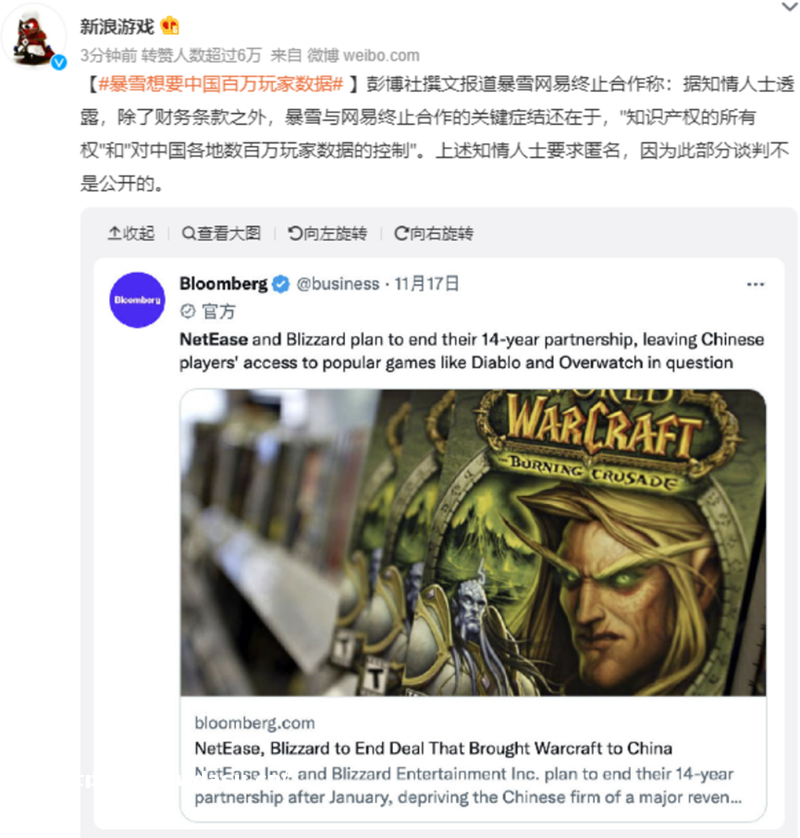Click 查看大图 to view large image
The width and height of the screenshot is (800, 838).
pos(221,234)
